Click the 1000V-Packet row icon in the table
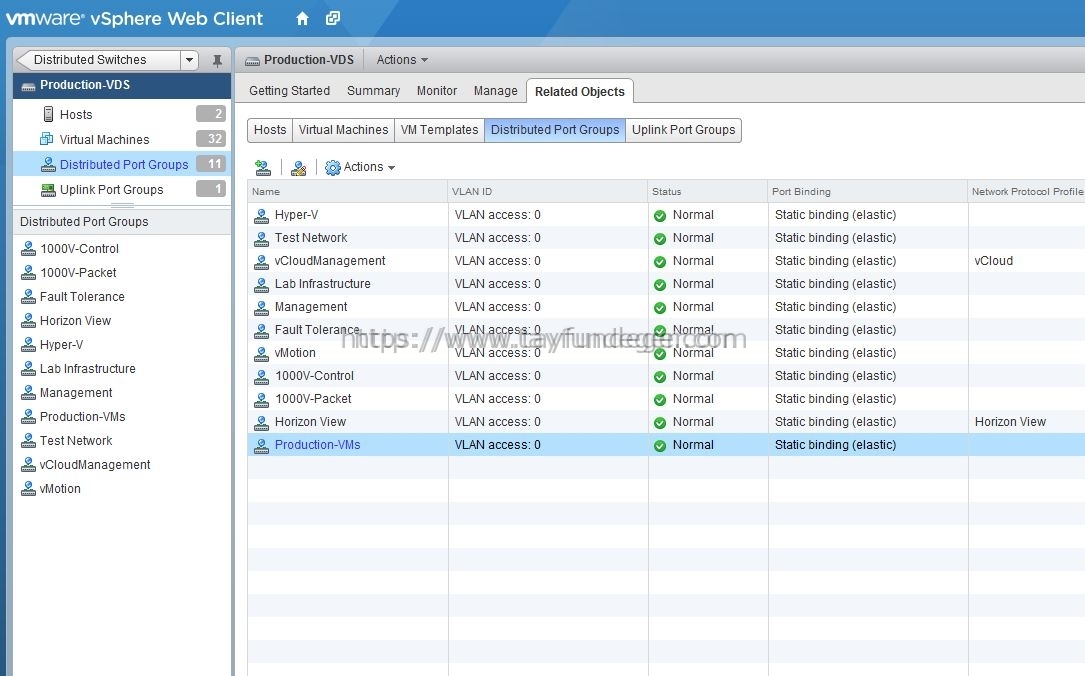The image size is (1085, 676). [x=262, y=399]
